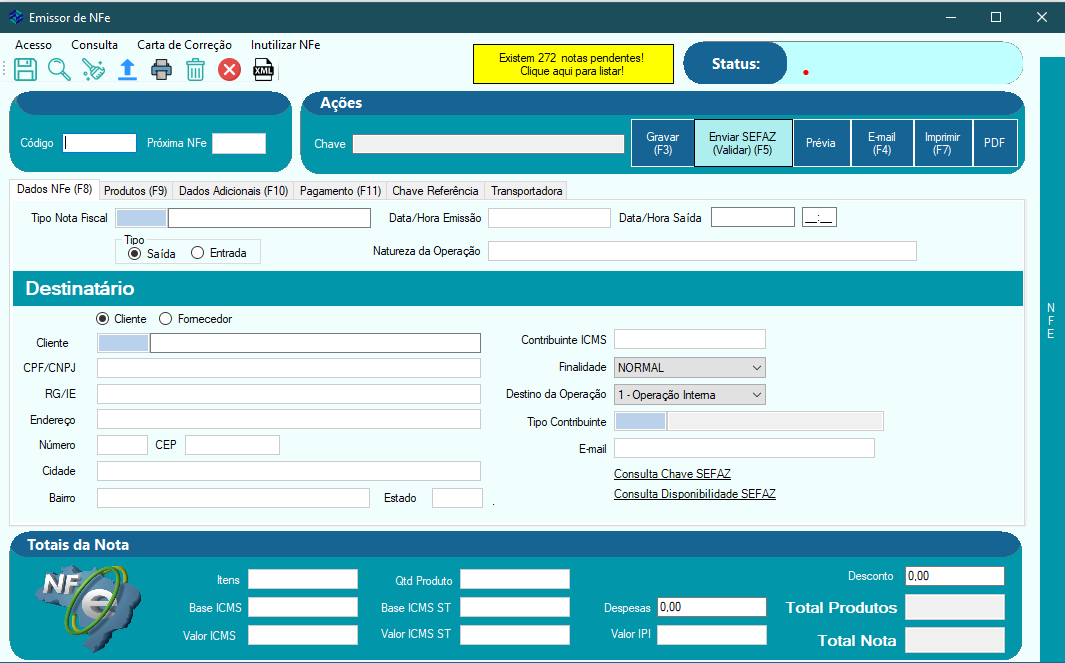1065x663 pixels.
Task: Select the Entrada radio button
Action: 197,253
